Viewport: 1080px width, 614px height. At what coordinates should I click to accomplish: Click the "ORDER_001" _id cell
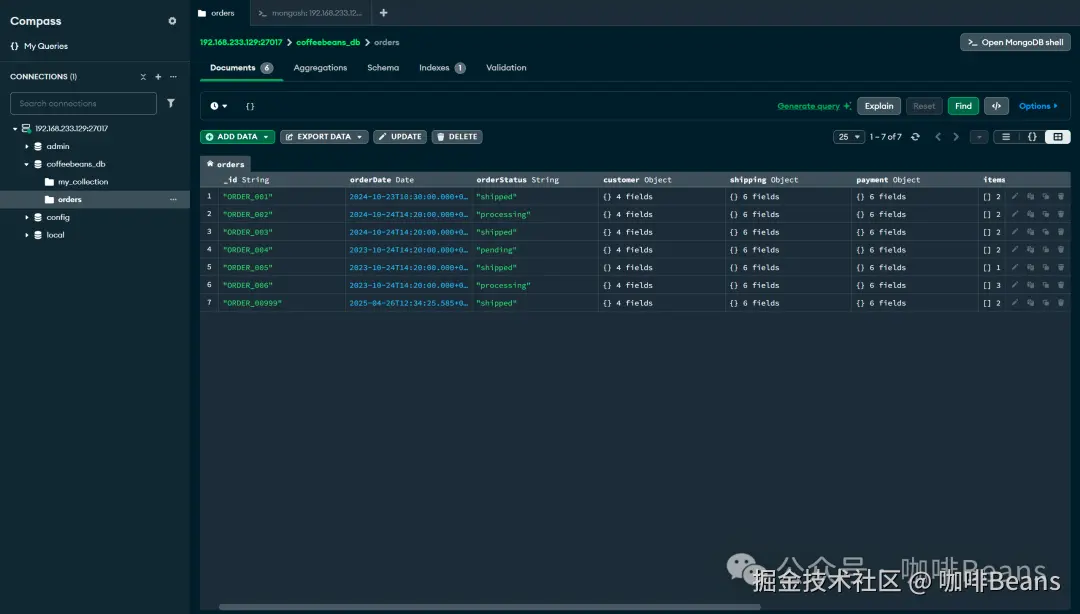click(x=282, y=196)
